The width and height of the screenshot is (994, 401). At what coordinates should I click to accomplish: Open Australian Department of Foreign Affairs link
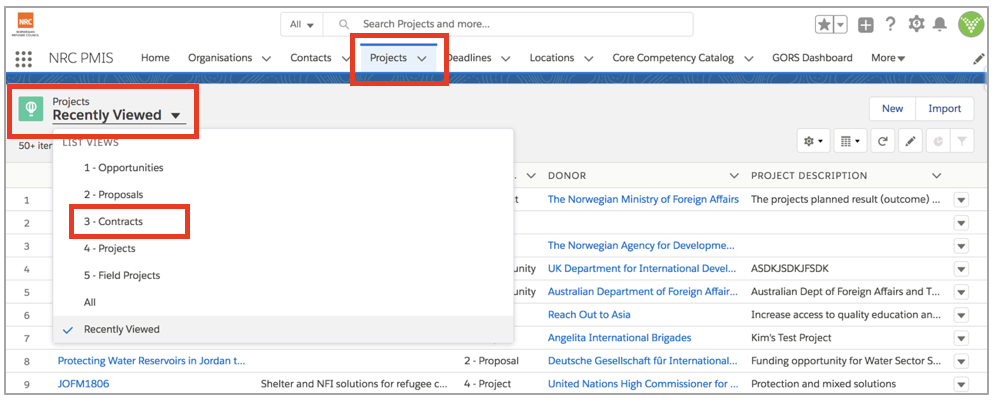[643, 292]
